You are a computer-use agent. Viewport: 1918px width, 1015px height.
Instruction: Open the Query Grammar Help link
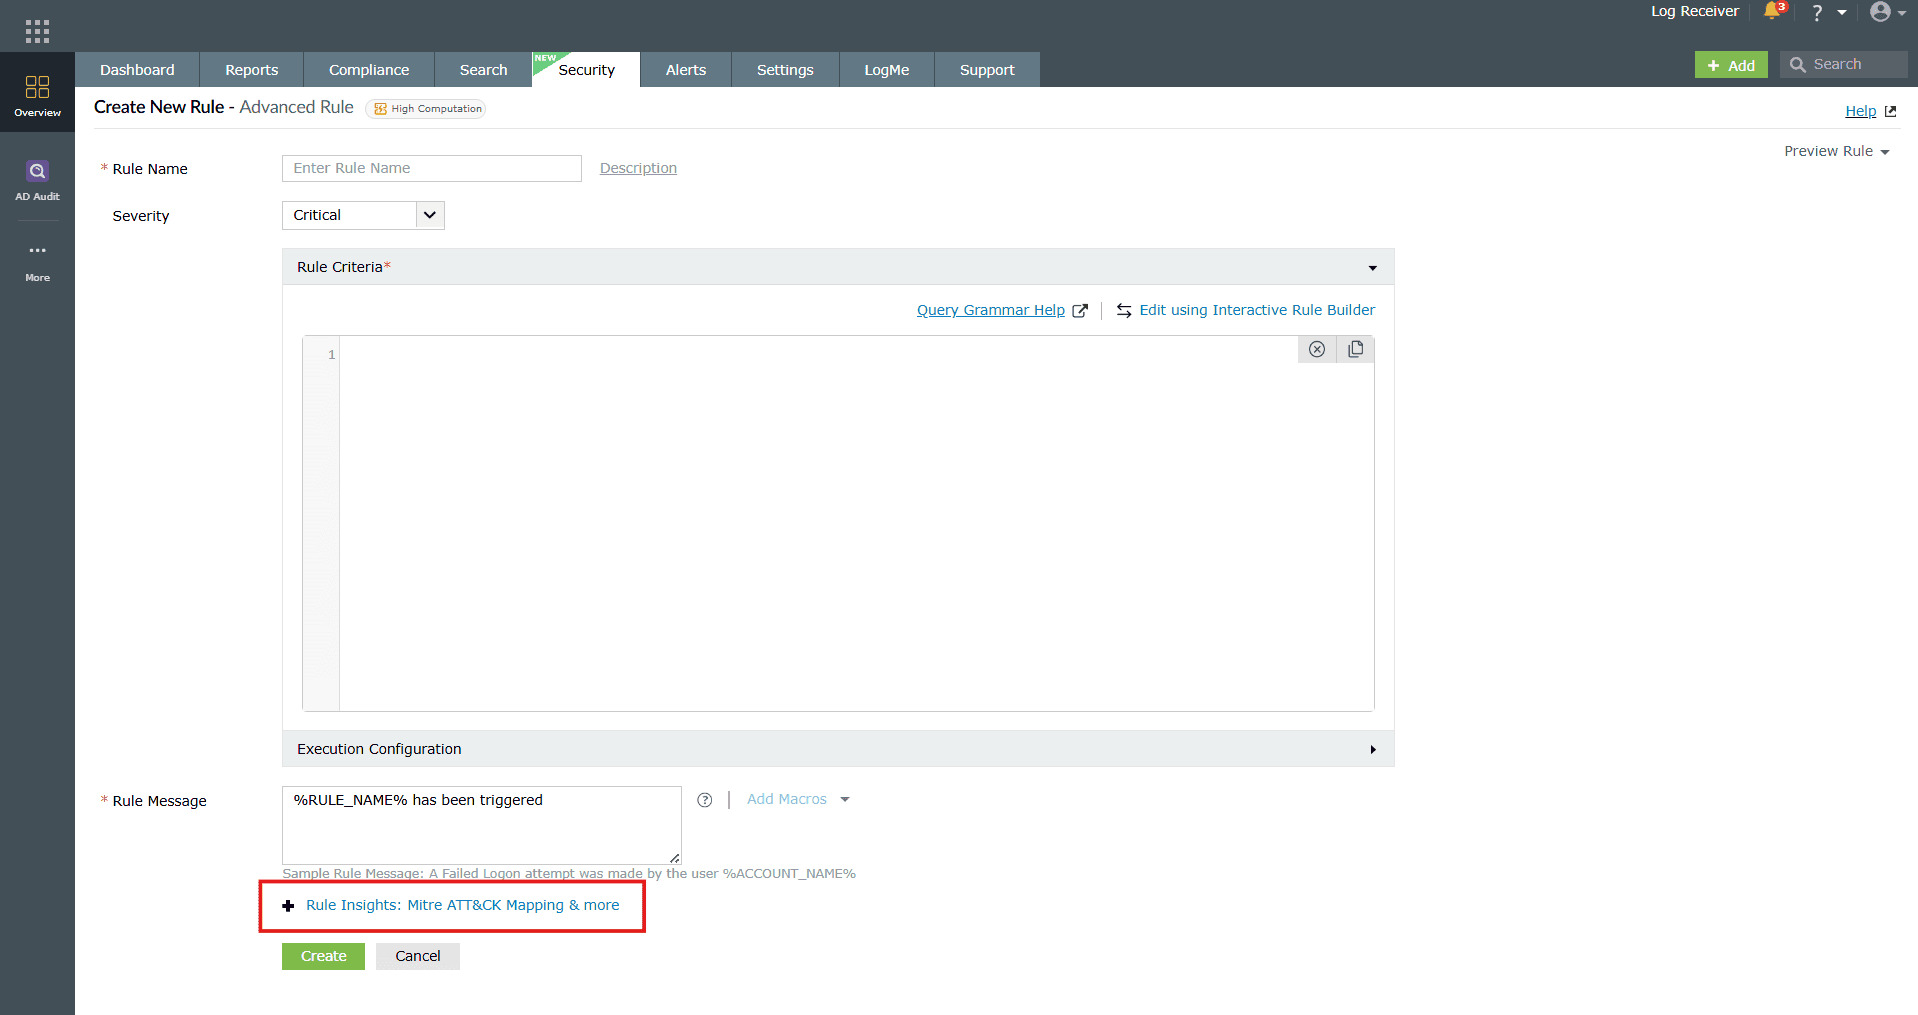pos(990,310)
